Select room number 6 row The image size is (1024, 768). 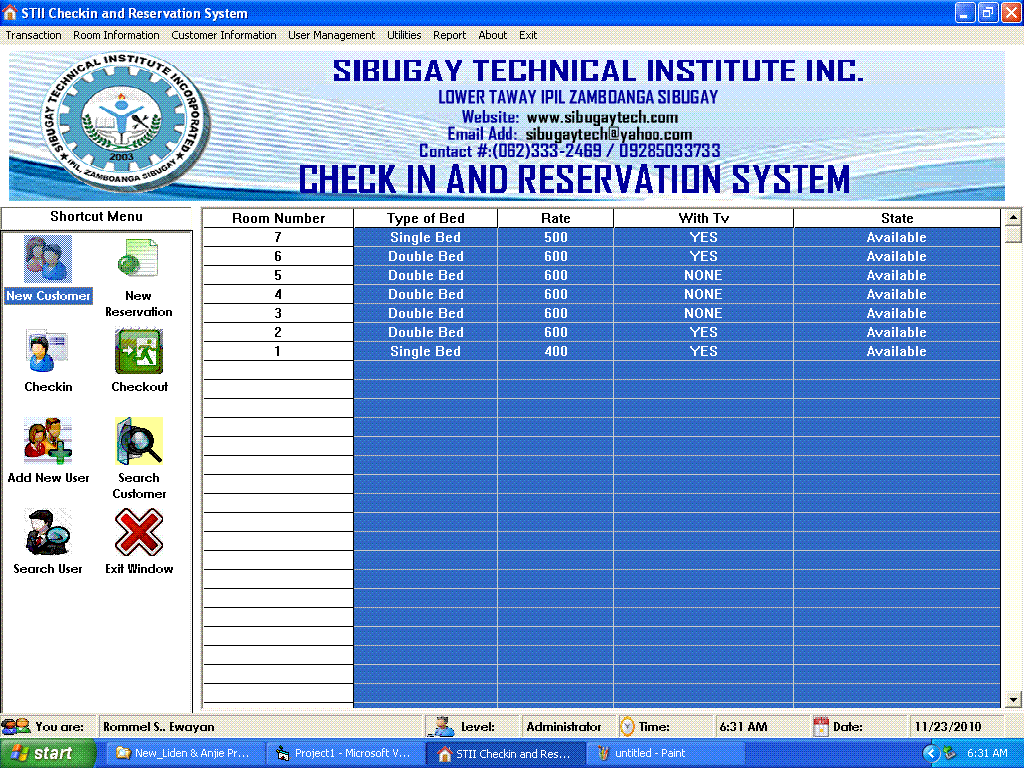(601, 256)
